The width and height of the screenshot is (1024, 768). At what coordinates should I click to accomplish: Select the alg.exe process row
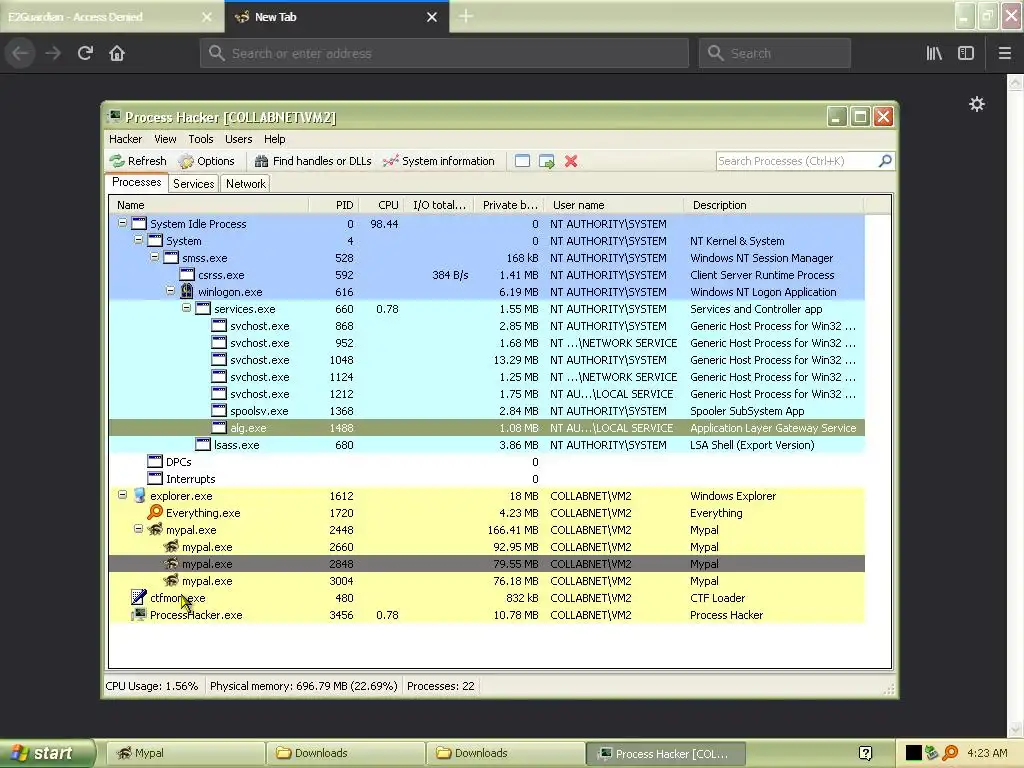tap(487, 428)
